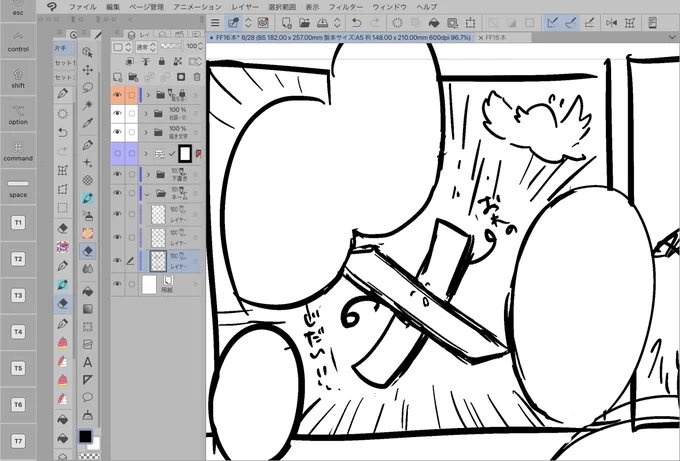Hide the 用紙 paper layer via eye icon
Image resolution: width=680 pixels, height=461 pixels.
click(117, 284)
